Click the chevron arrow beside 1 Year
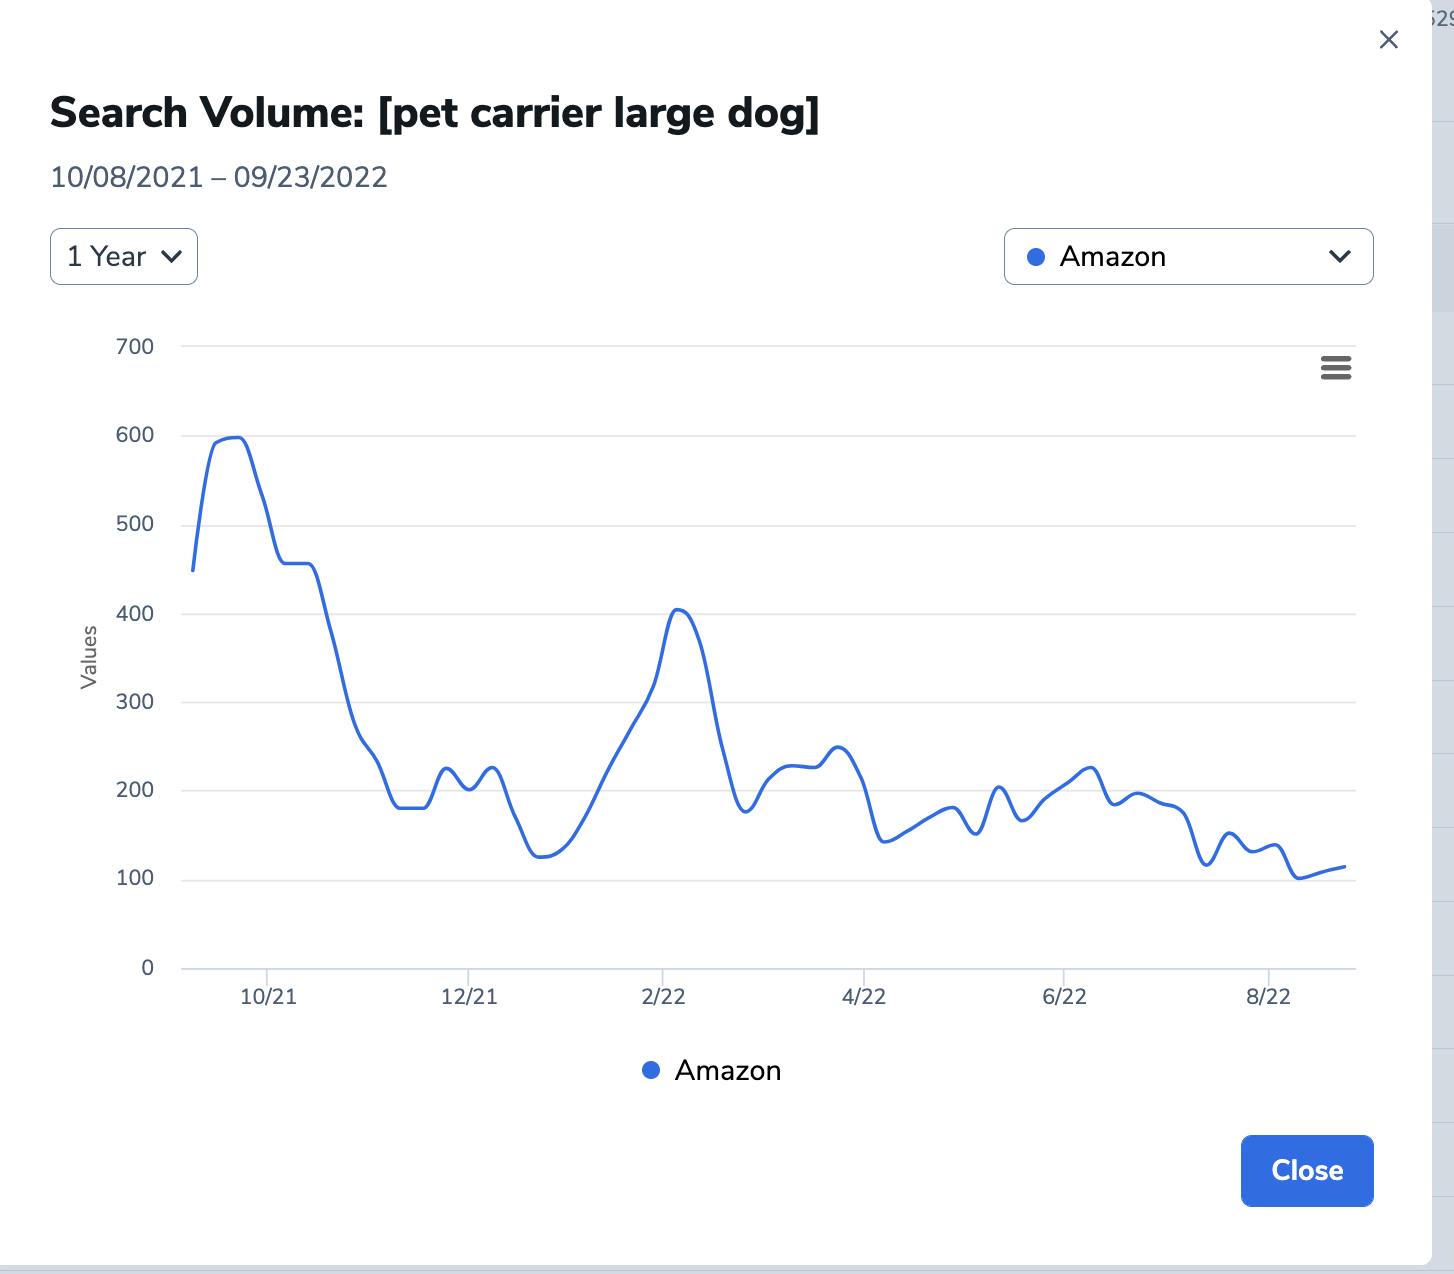Viewport: 1454px width, 1274px height. [172, 257]
